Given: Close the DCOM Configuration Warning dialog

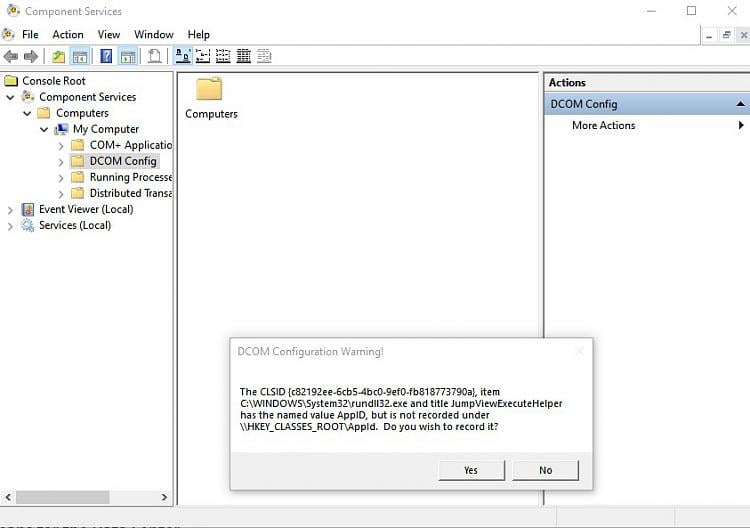Looking at the screenshot, I should point(579,352).
